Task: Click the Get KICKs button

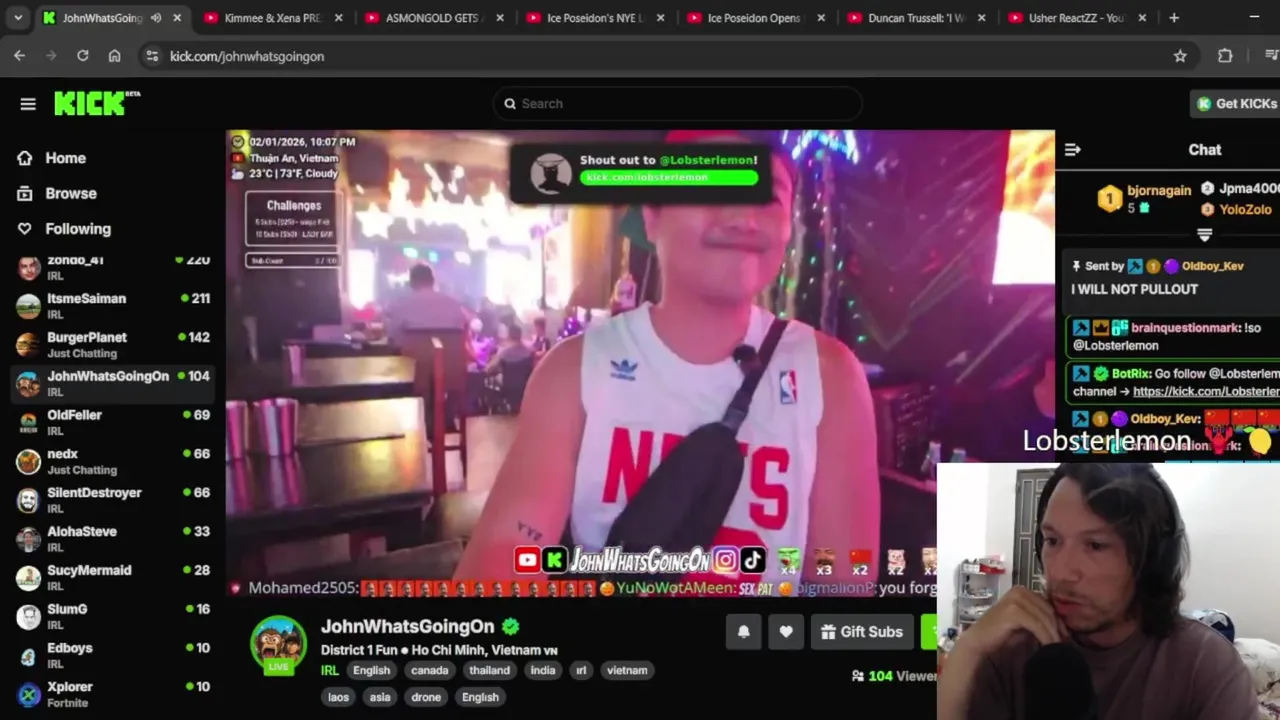Action: click(1236, 104)
